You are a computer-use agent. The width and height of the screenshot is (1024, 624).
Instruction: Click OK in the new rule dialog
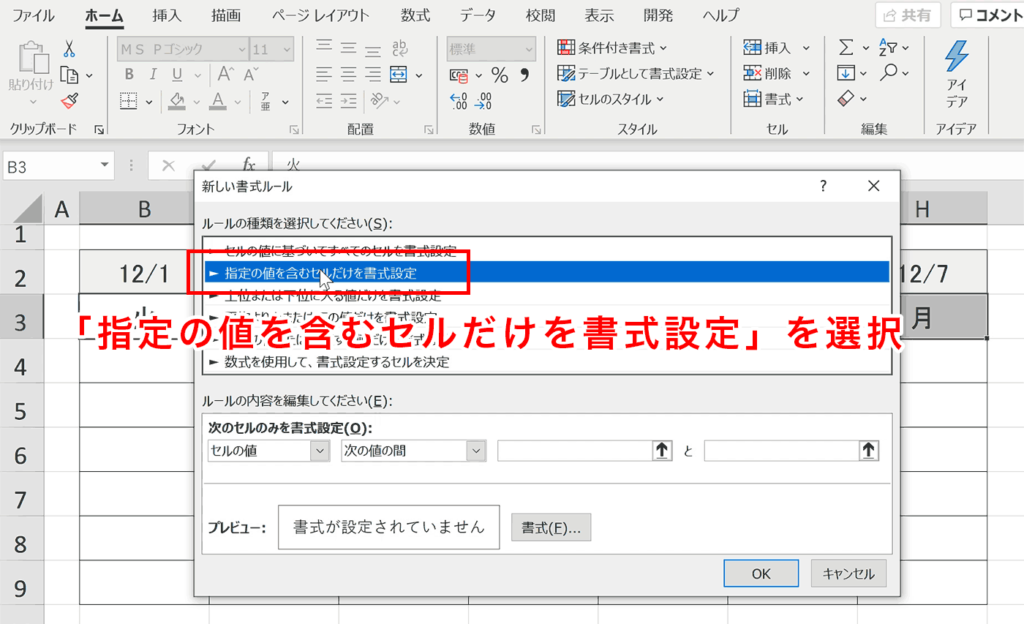761,574
